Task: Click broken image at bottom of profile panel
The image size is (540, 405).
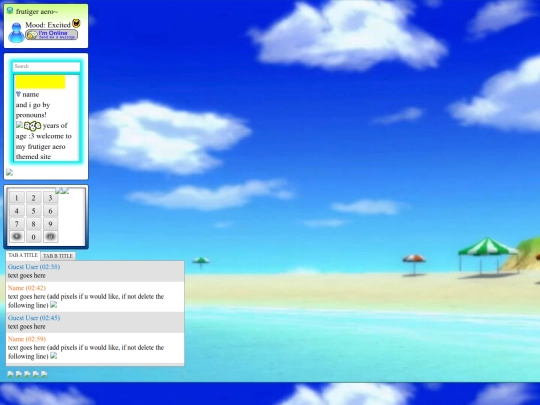Action: 9,172
